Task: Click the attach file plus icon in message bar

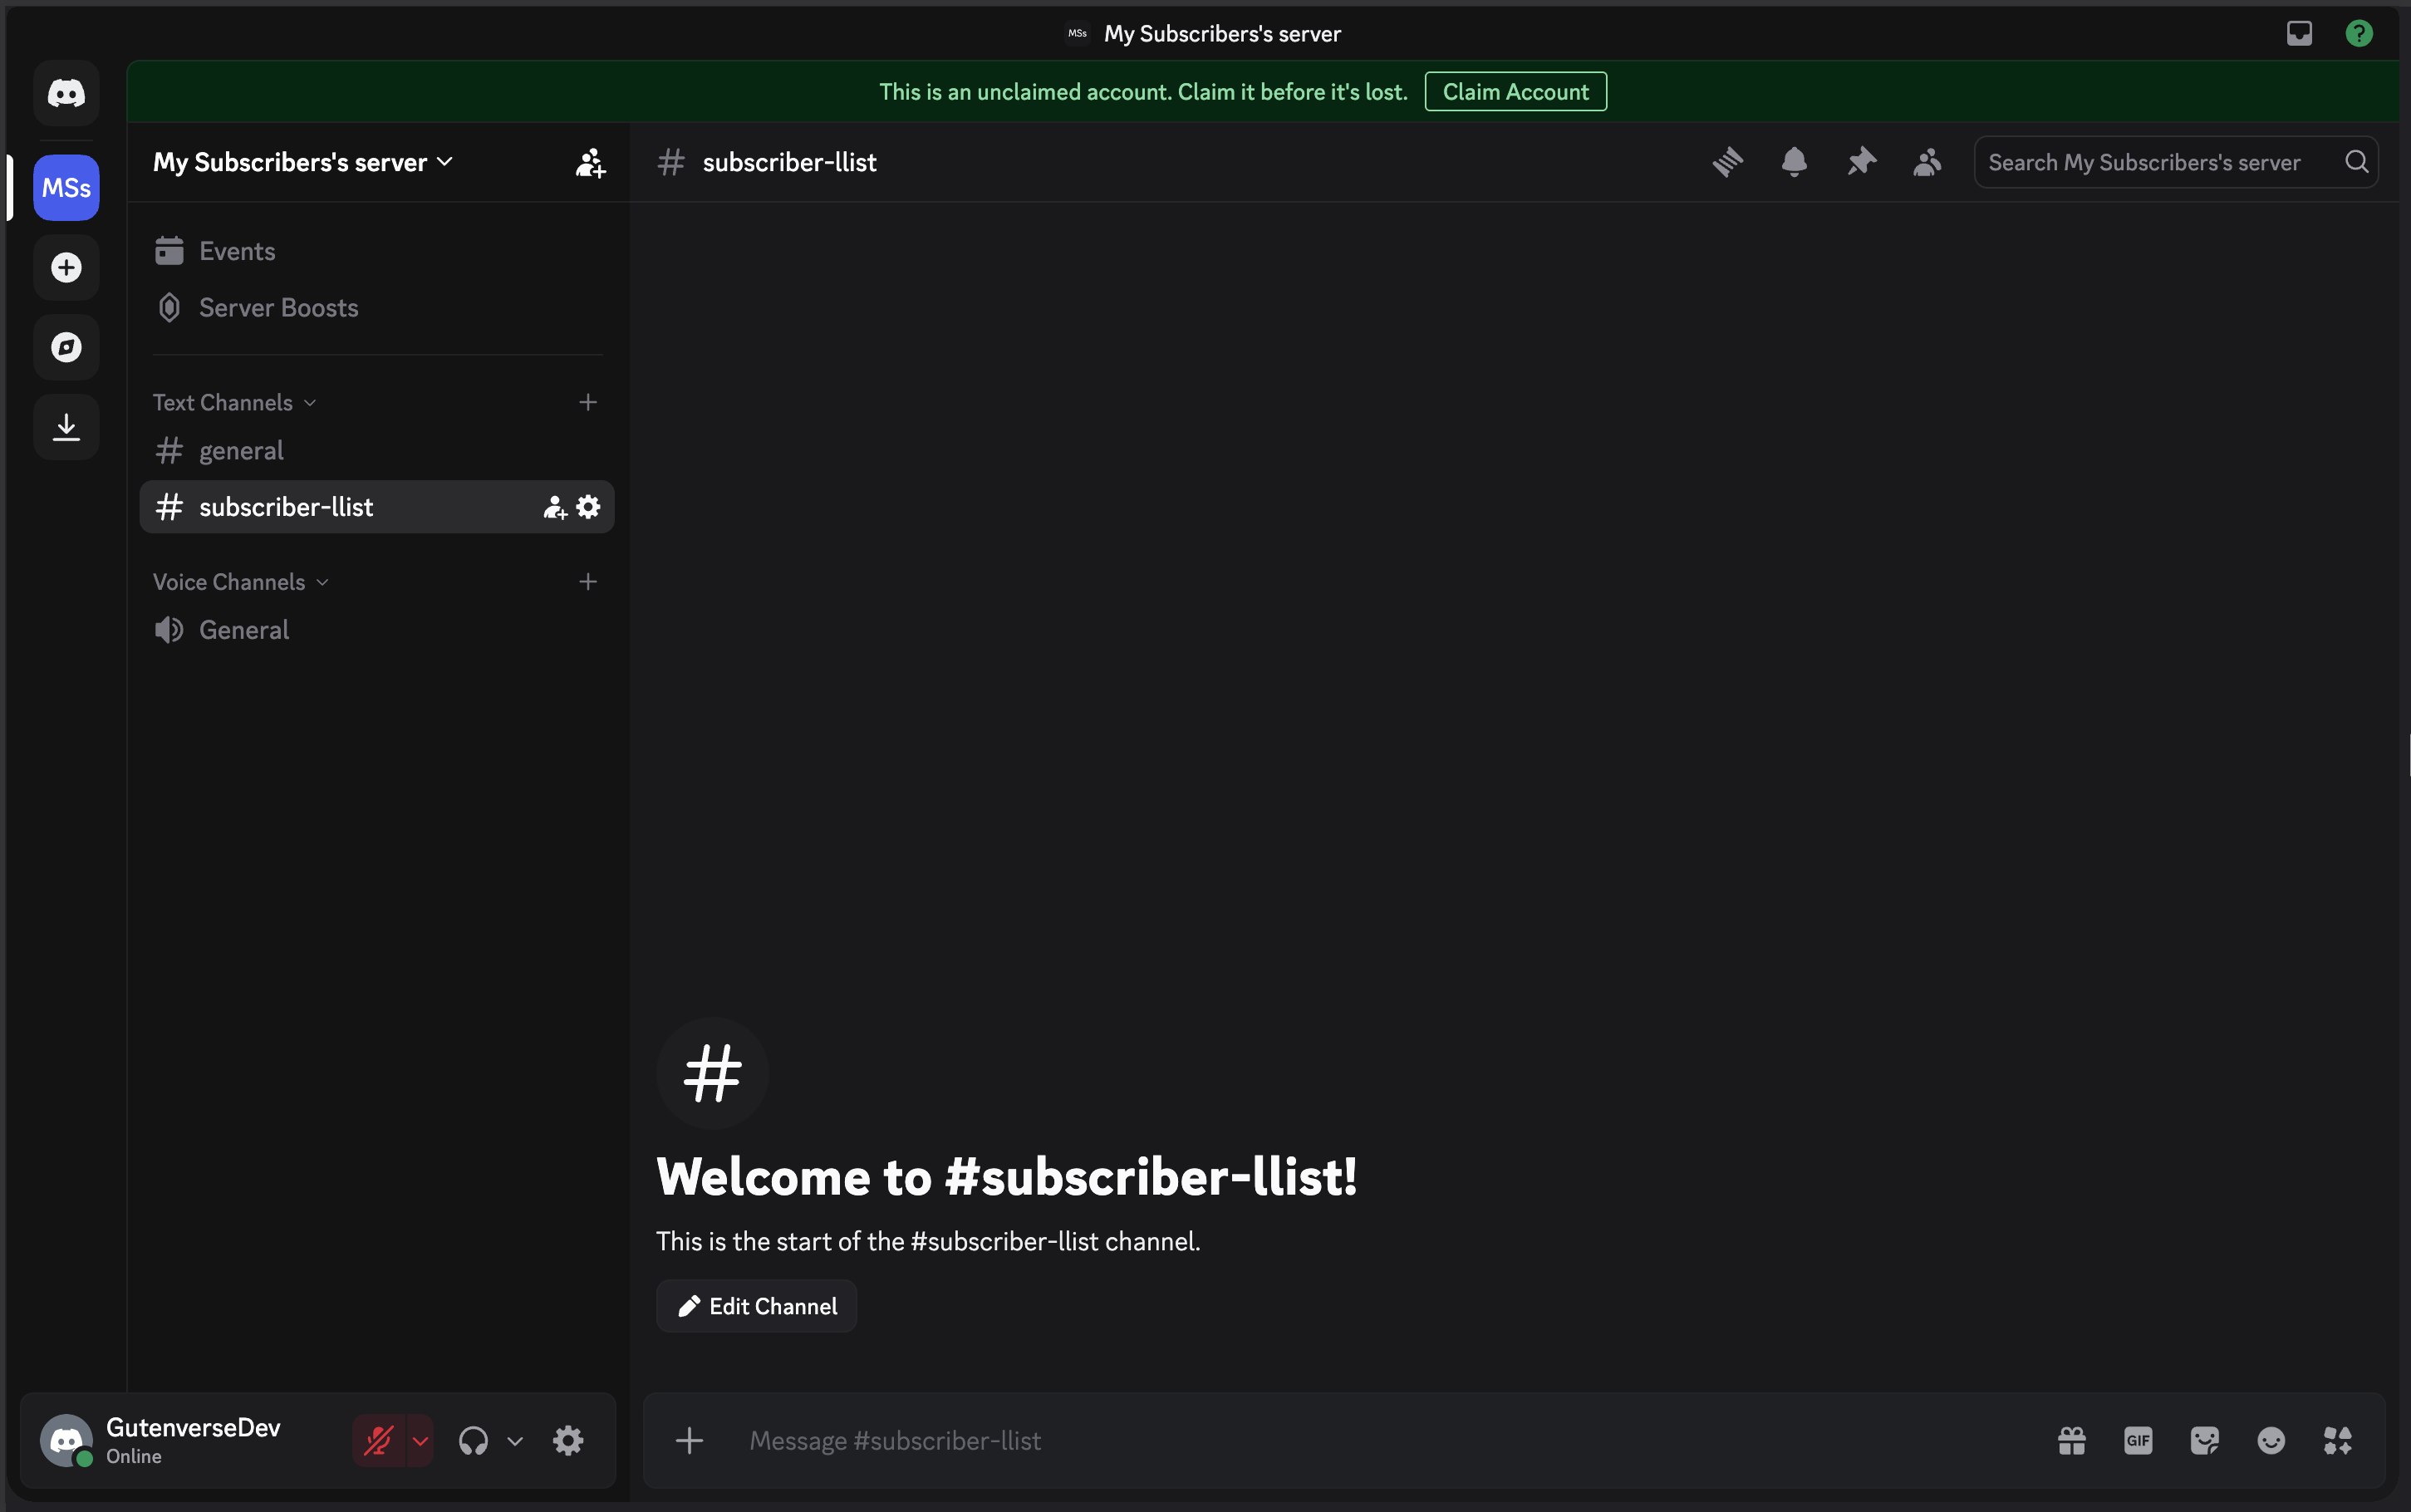Action: coord(689,1441)
